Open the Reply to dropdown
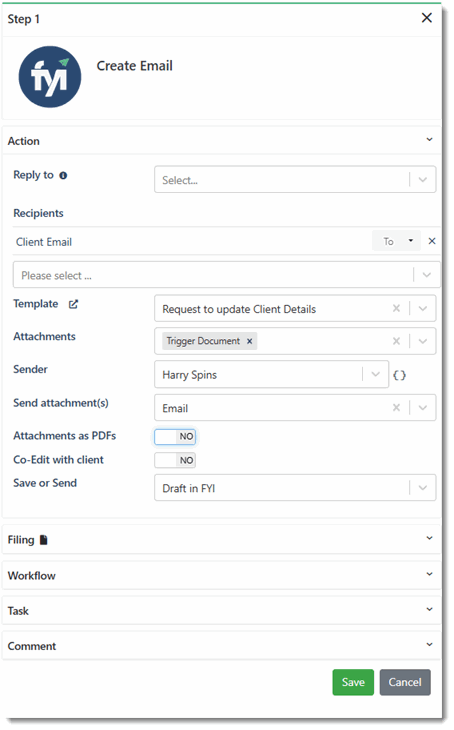The image size is (454, 730). [x=295, y=179]
